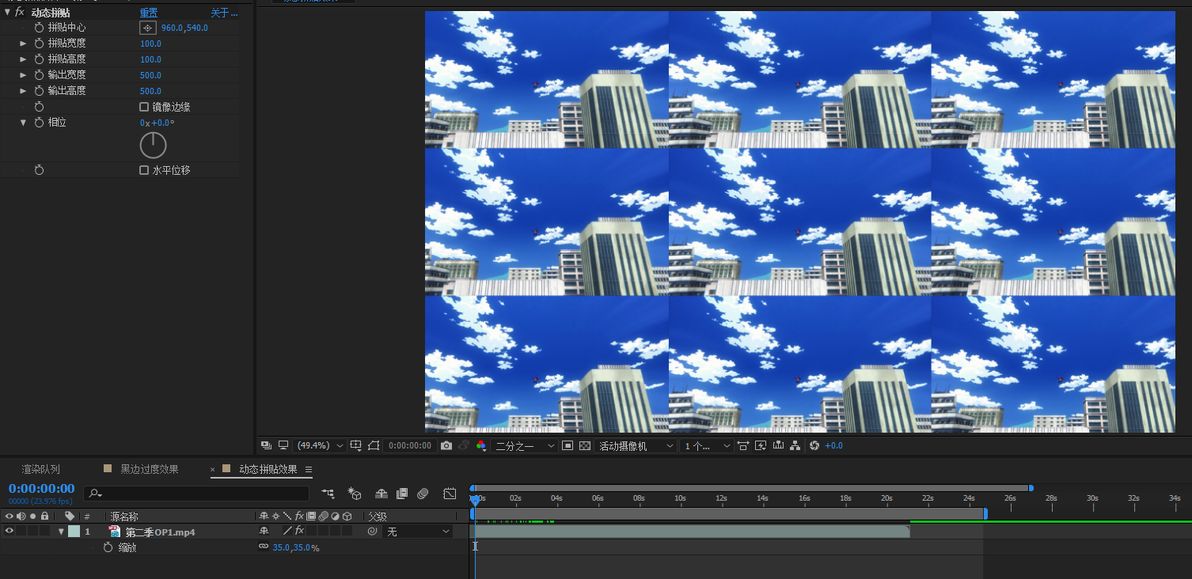This screenshot has width=1192, height=579.
Task: Toggle stopwatch for 拼贴宽度 property
Action: 39,43
